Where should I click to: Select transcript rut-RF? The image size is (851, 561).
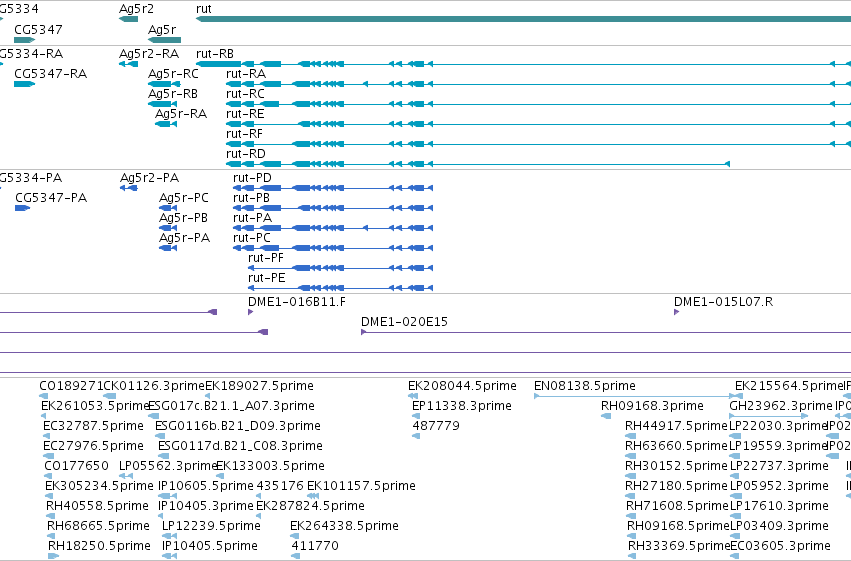pyautogui.click(x=244, y=134)
